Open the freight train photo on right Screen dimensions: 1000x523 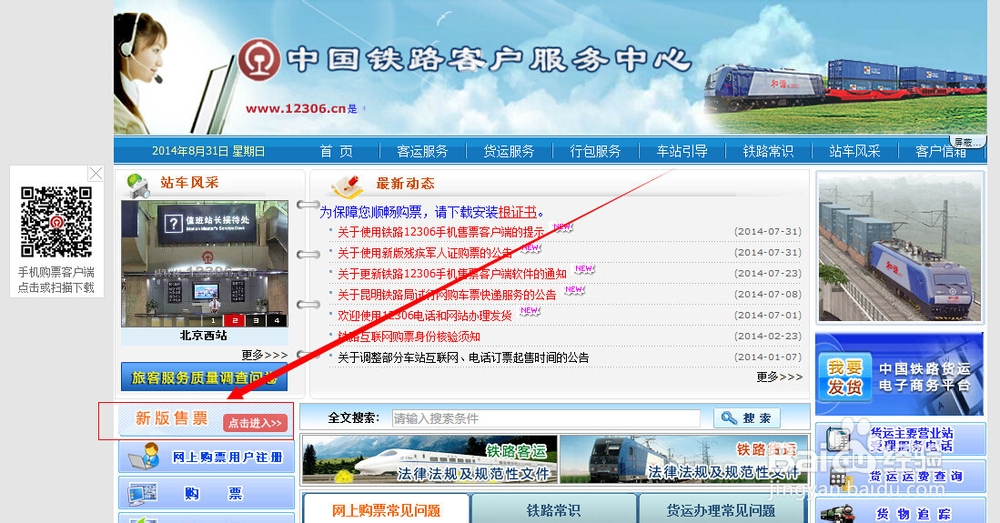click(899, 247)
